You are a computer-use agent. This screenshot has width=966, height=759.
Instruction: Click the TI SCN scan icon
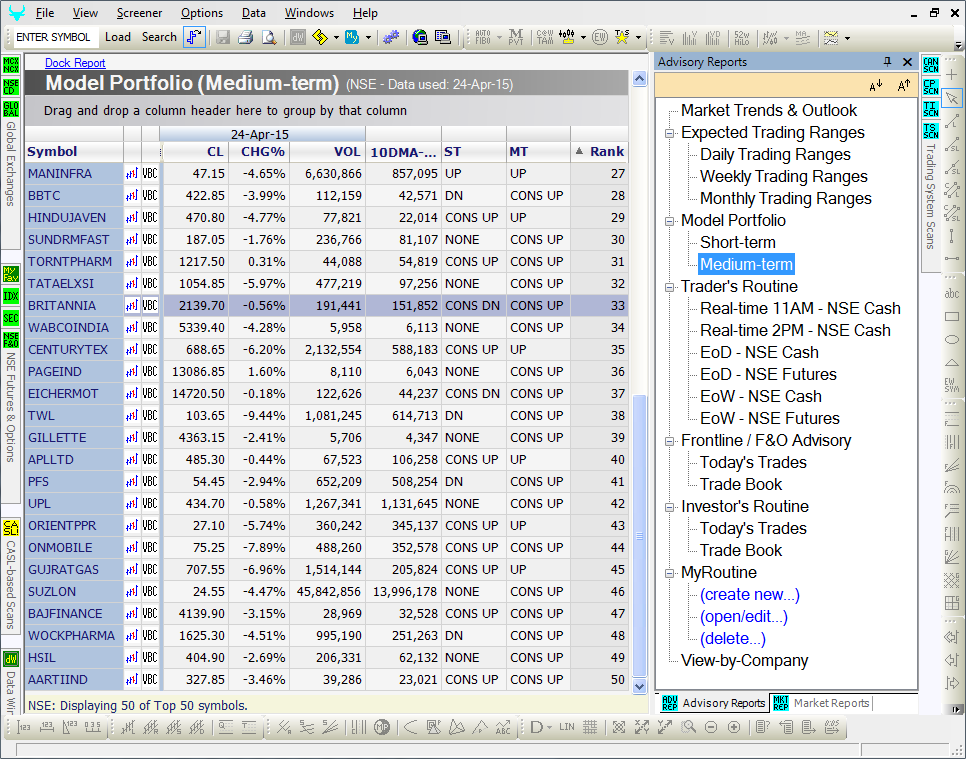pyautogui.click(x=931, y=109)
